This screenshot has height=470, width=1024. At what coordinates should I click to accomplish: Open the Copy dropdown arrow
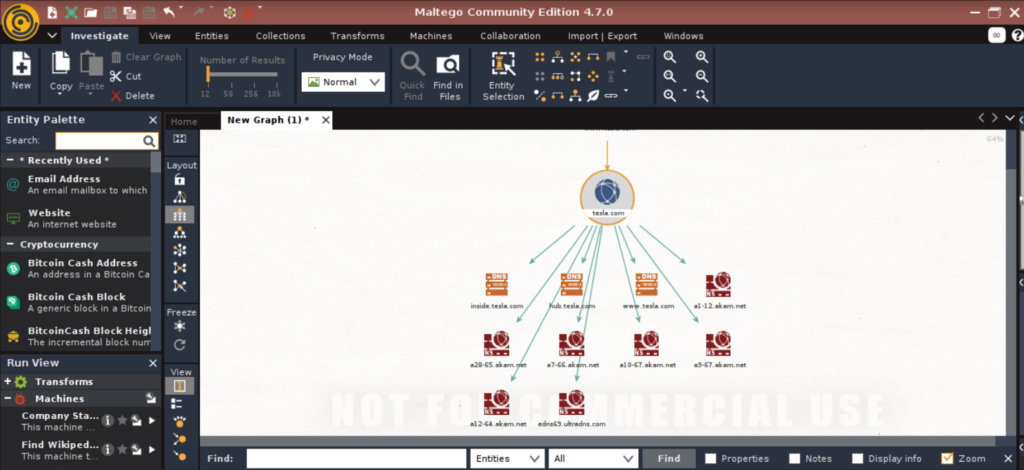pyautogui.click(x=61, y=95)
